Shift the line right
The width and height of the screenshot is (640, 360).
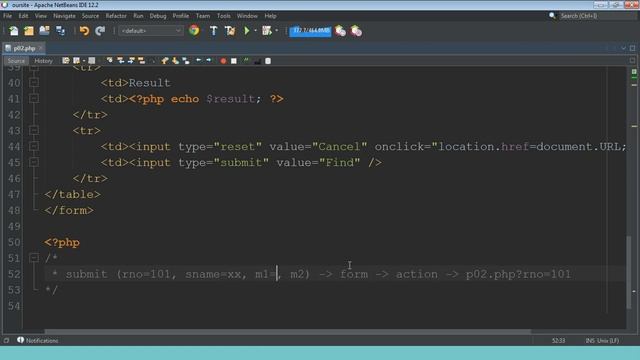(x=209, y=61)
